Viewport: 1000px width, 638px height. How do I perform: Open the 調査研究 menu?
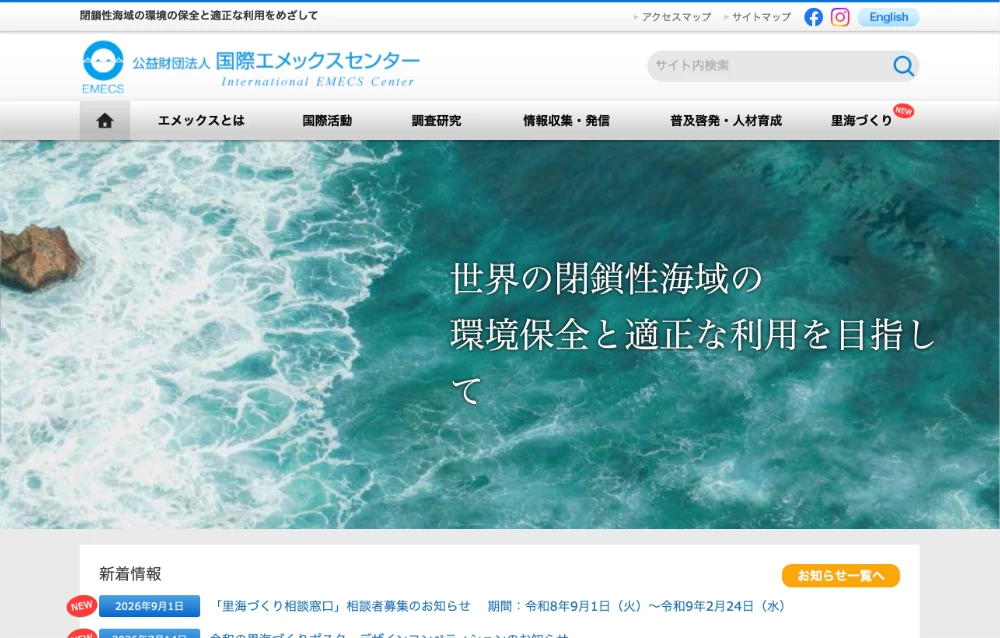(x=436, y=121)
